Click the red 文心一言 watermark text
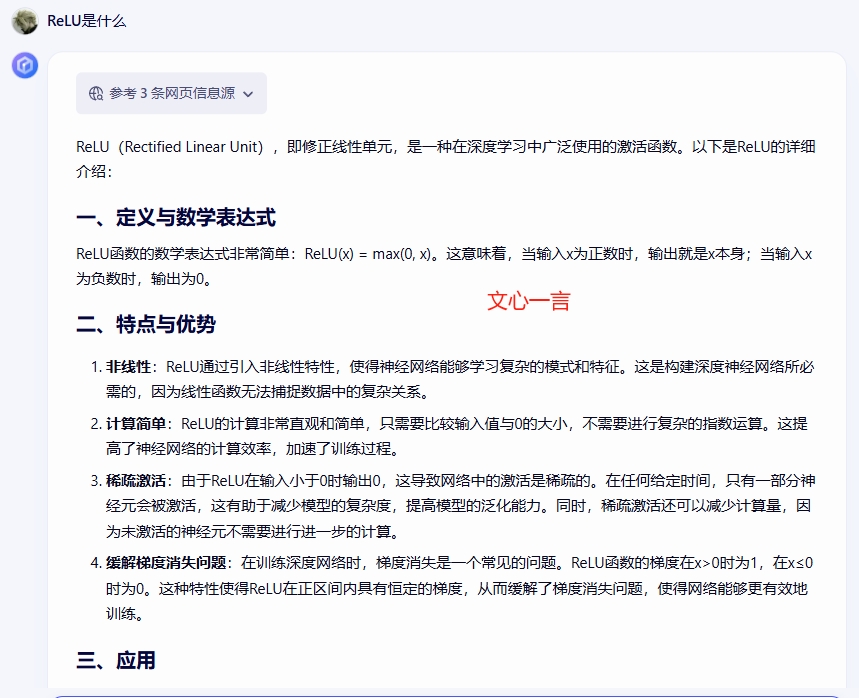The width and height of the screenshot is (859, 698). tap(528, 300)
